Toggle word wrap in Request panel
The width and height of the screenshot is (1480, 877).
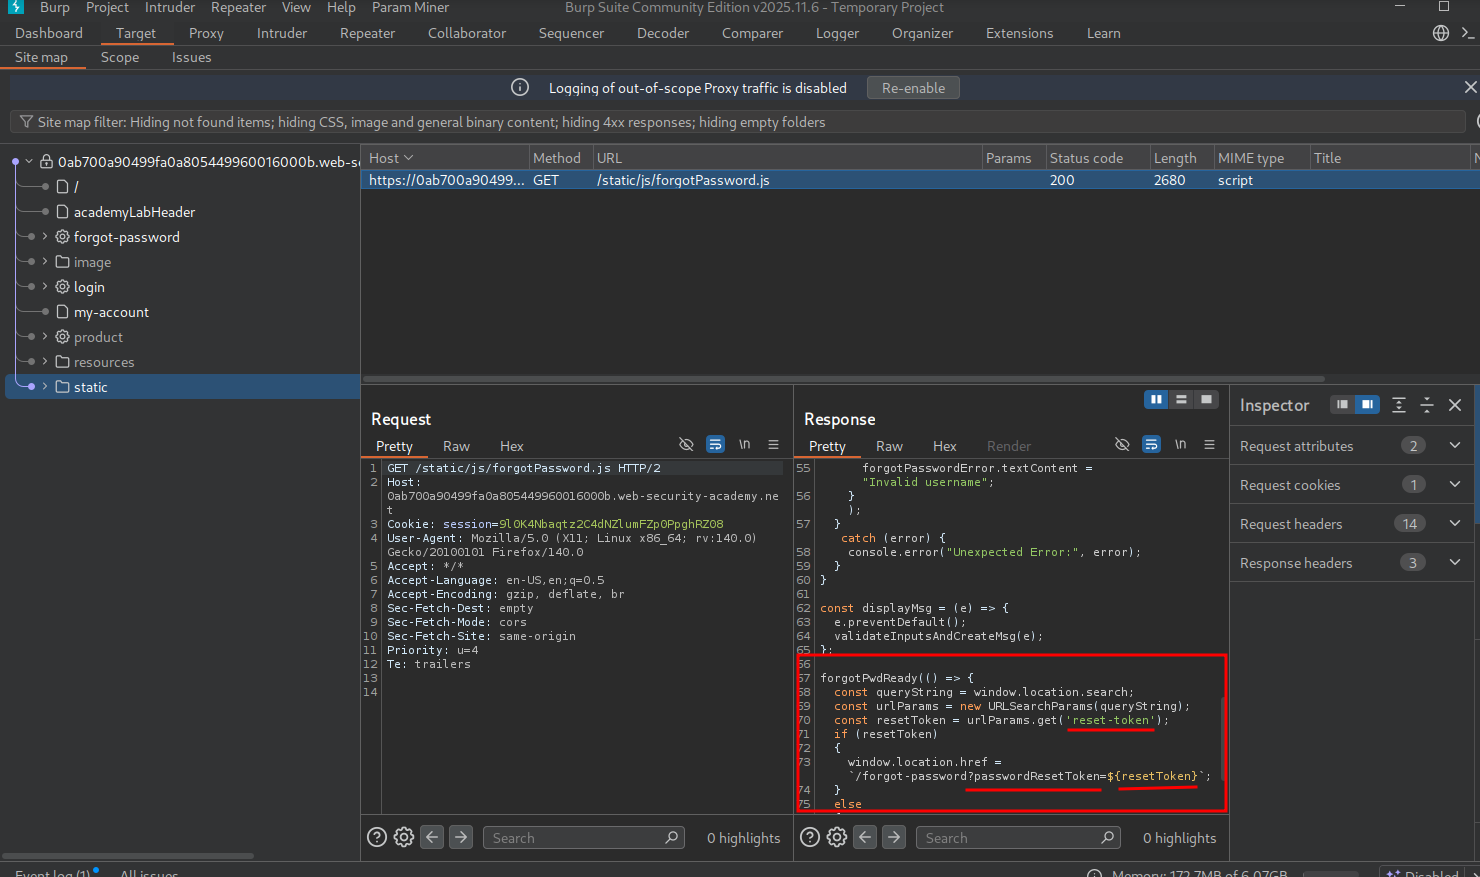click(715, 444)
